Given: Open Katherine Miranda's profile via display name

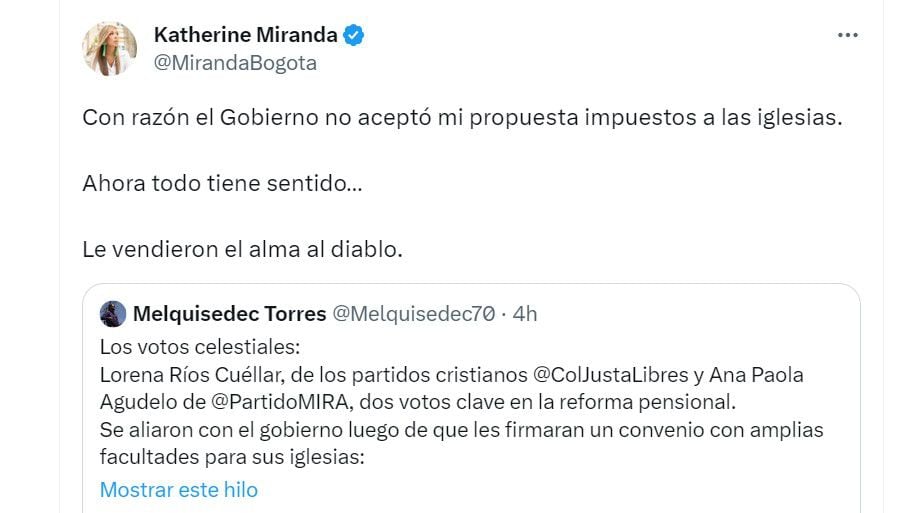Looking at the screenshot, I should coord(245,35).
